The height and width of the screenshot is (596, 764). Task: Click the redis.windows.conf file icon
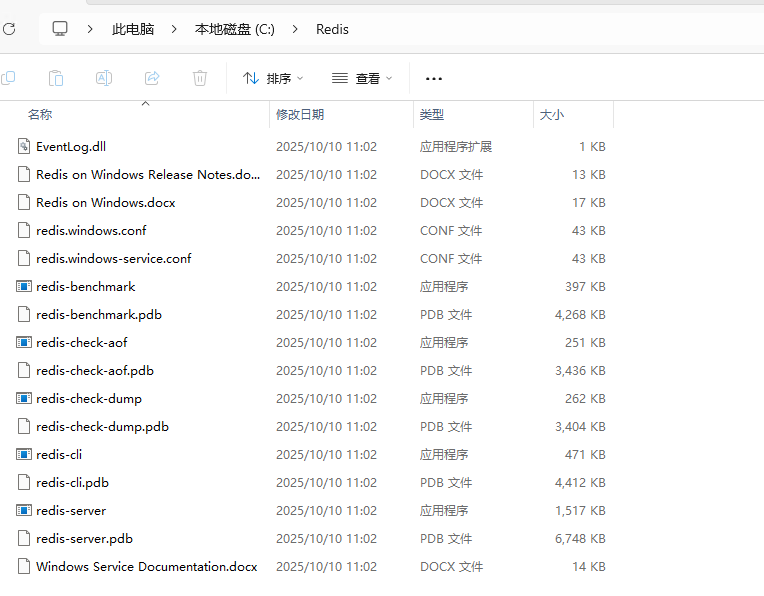pyautogui.click(x=24, y=230)
